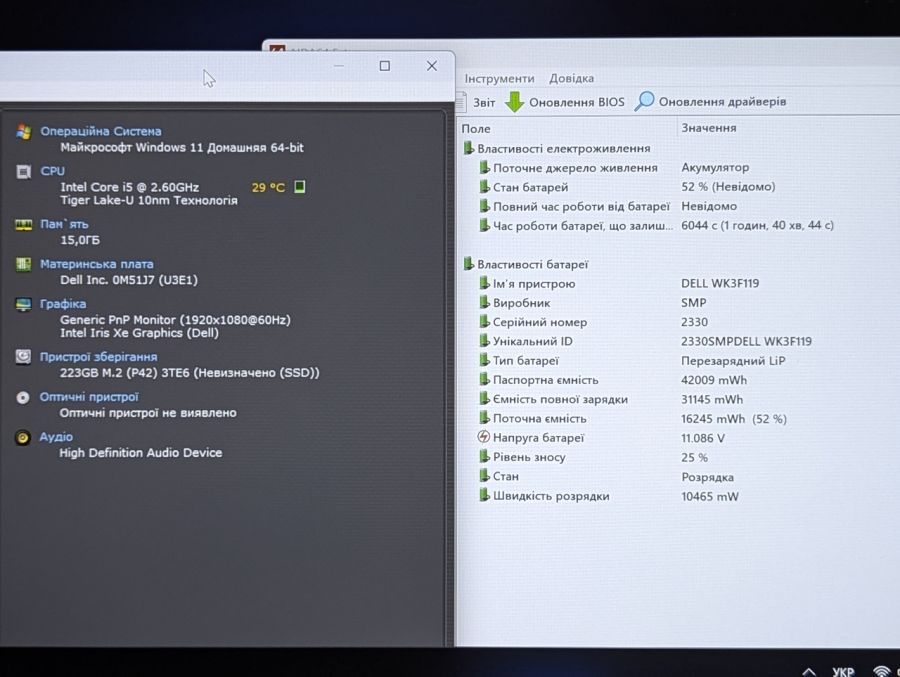Click the motherboard icon beside Материнська плата

[x=24, y=264]
